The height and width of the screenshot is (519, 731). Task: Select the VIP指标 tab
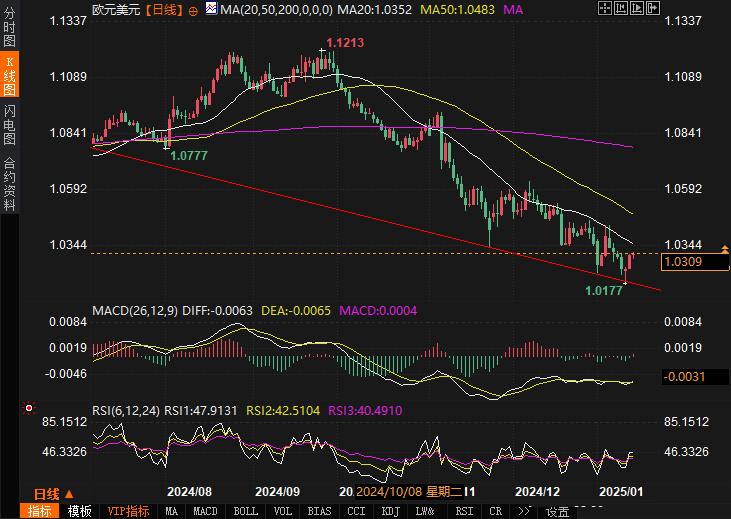128,511
